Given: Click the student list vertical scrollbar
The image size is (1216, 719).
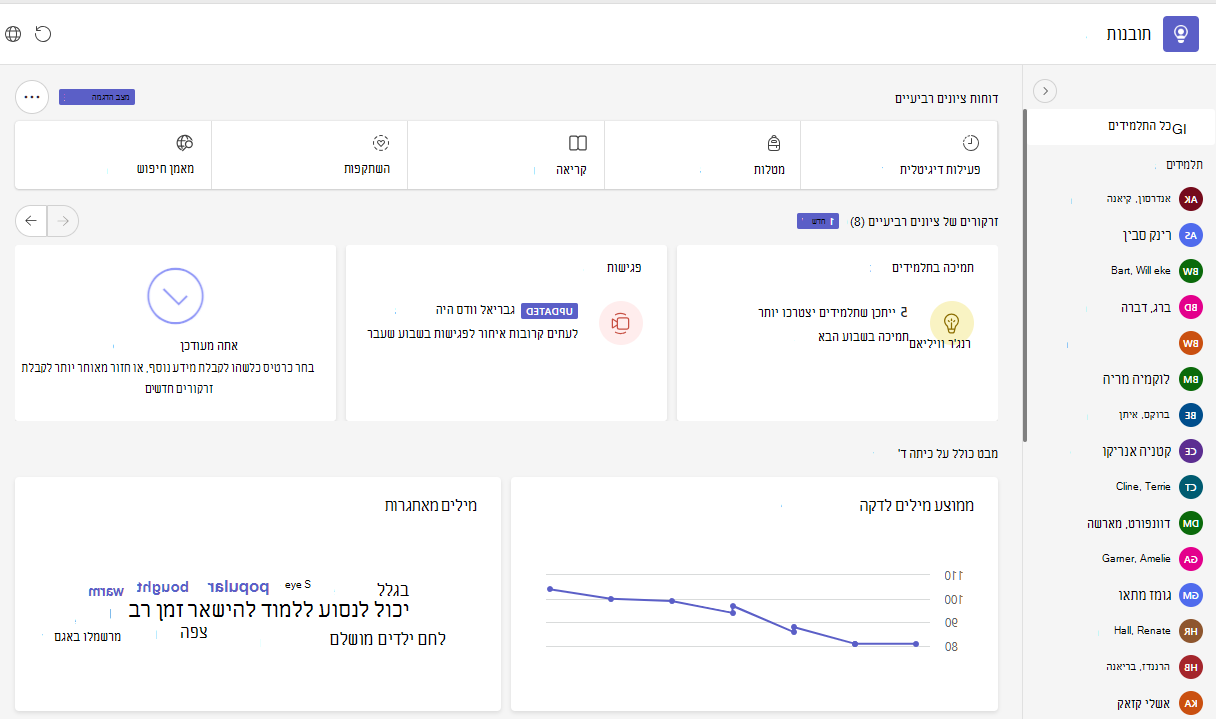Looking at the screenshot, I should point(1024,275).
